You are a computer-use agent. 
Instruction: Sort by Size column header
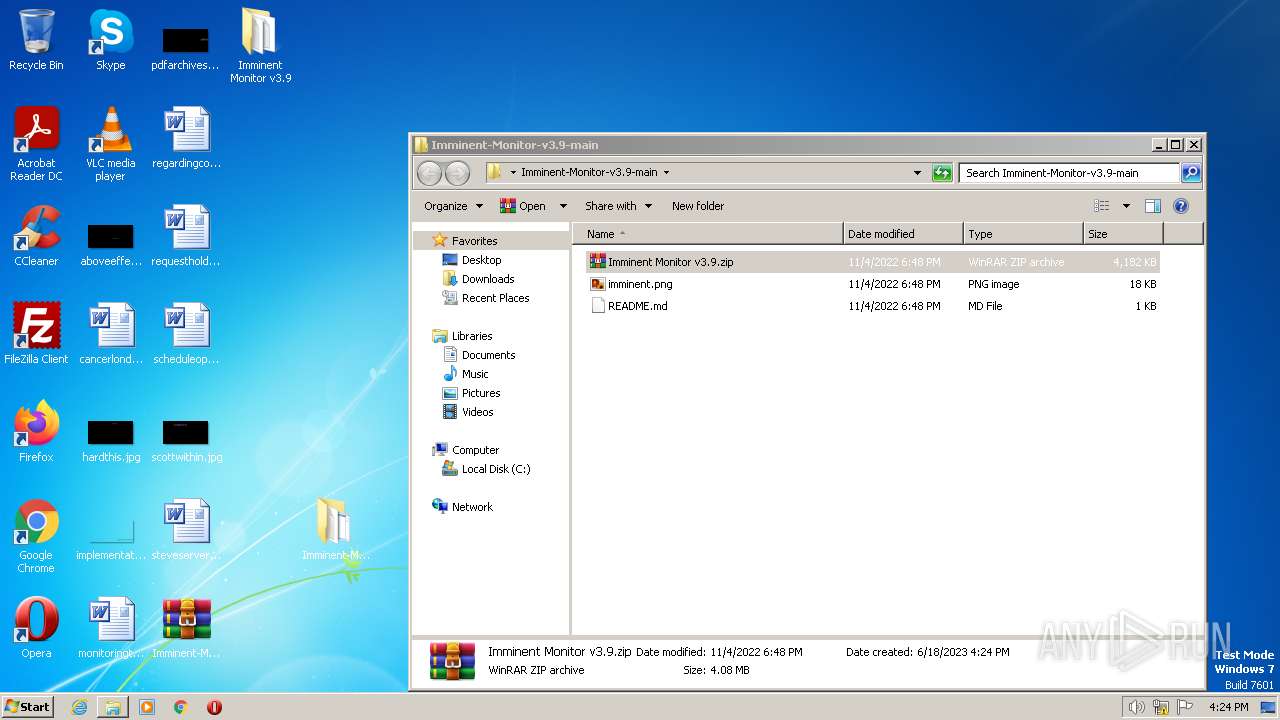tap(1123, 234)
